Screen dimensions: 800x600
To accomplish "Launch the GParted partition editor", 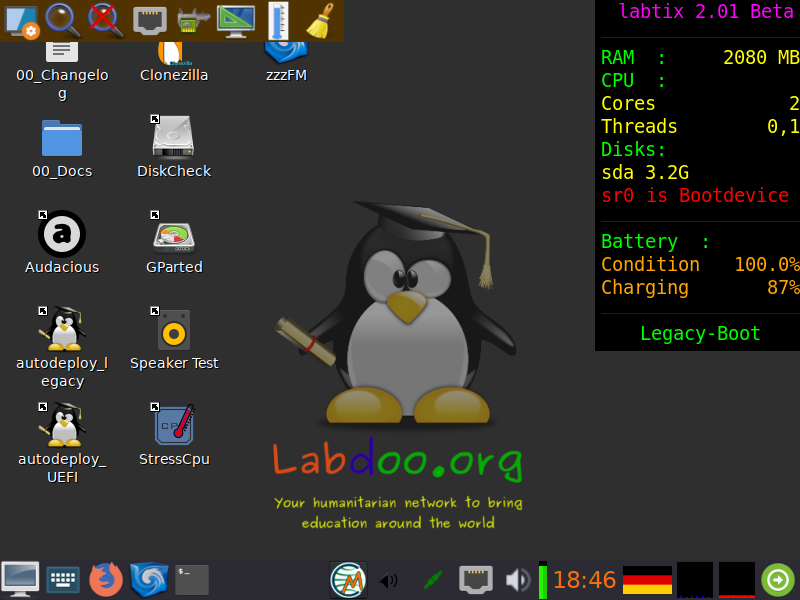I will [x=174, y=243].
